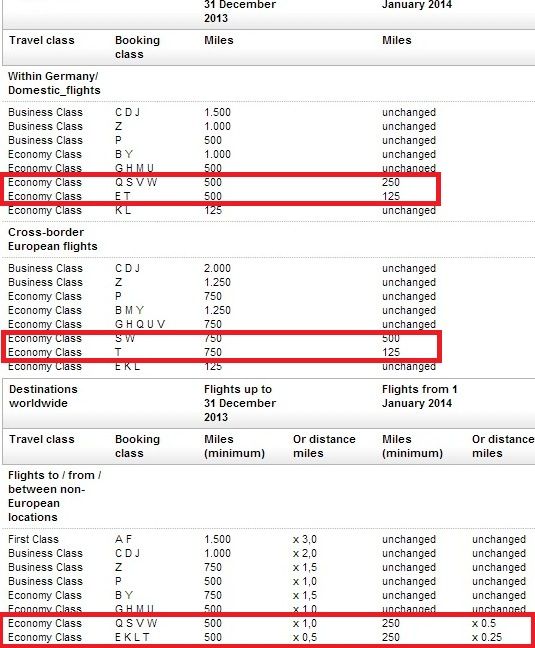The width and height of the screenshot is (535, 648).
Task: Click the 1.500 miles value in domestic section
Action: point(217,112)
